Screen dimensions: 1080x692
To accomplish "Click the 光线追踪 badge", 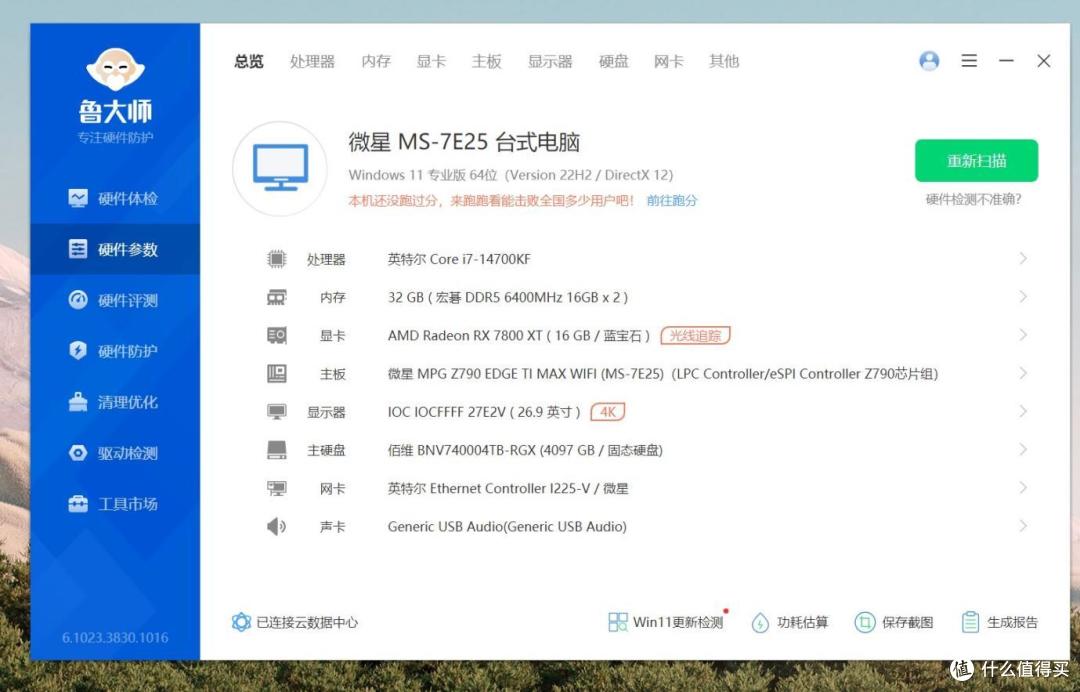I will point(695,335).
